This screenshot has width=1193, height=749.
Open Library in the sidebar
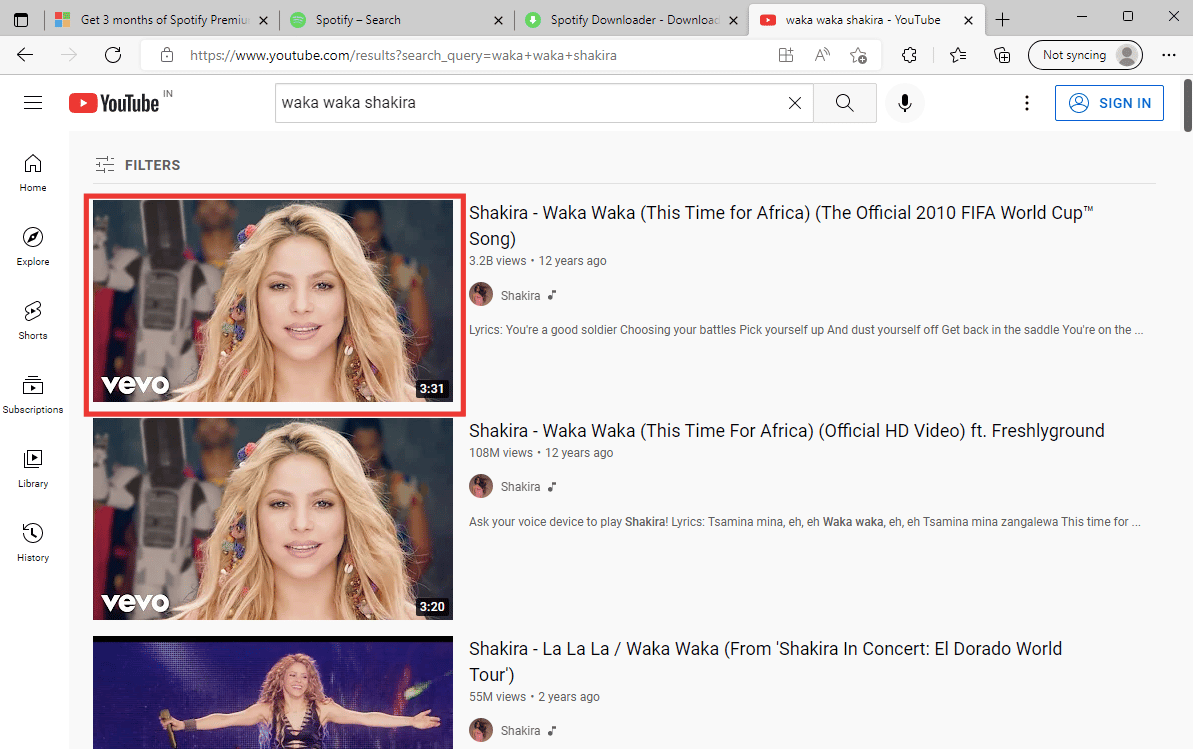[x=33, y=468]
